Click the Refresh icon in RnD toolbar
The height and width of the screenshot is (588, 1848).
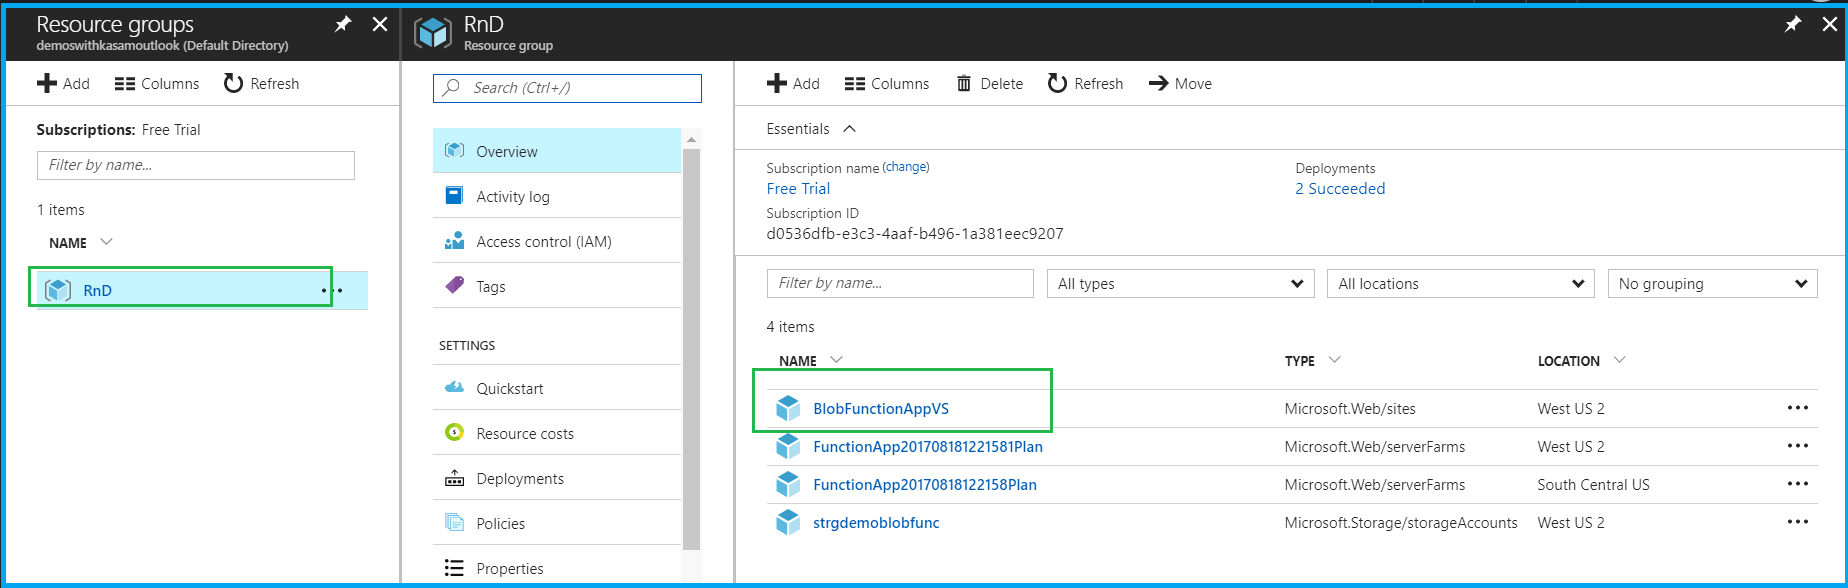tap(1057, 83)
